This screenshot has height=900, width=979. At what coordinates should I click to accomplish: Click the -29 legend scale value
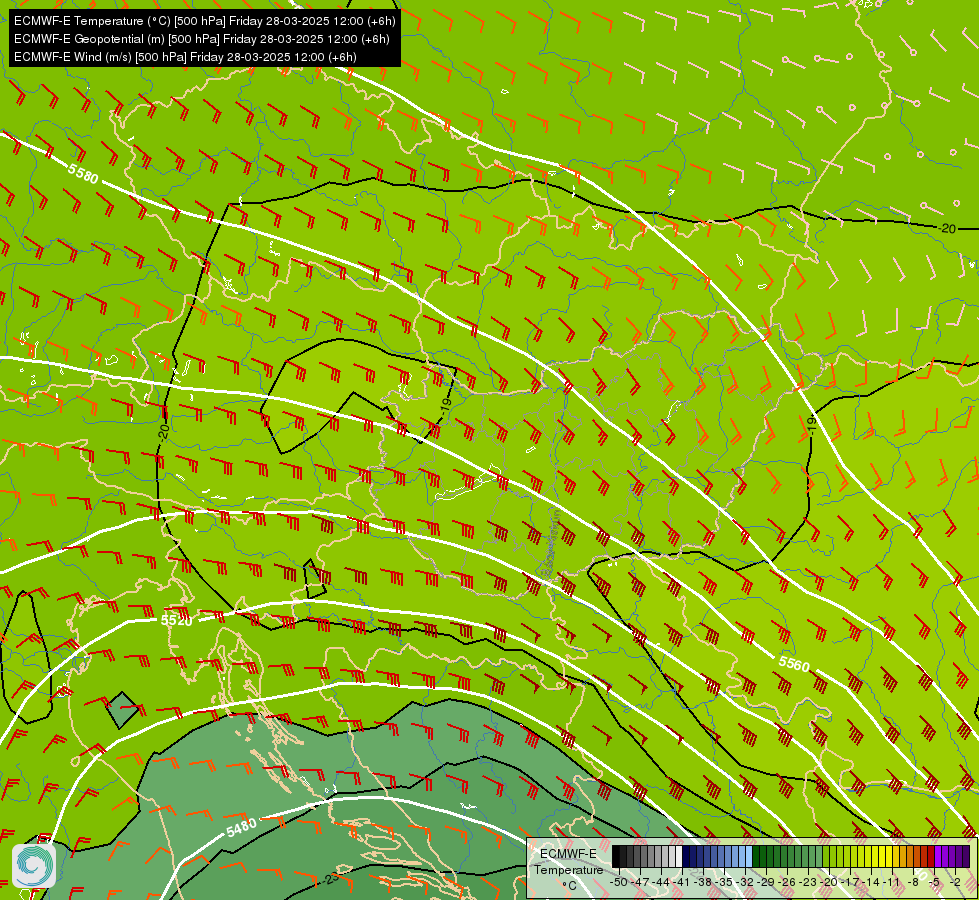click(766, 882)
